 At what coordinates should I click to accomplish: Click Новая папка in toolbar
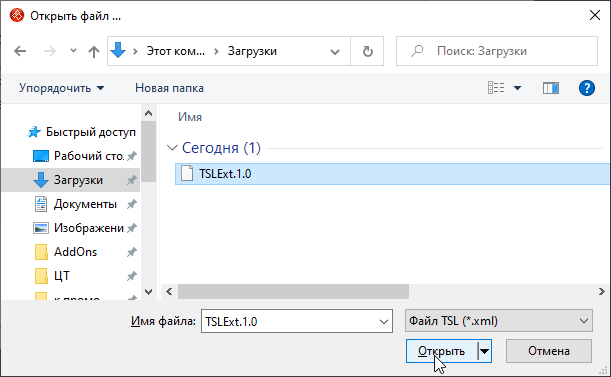tap(169, 88)
